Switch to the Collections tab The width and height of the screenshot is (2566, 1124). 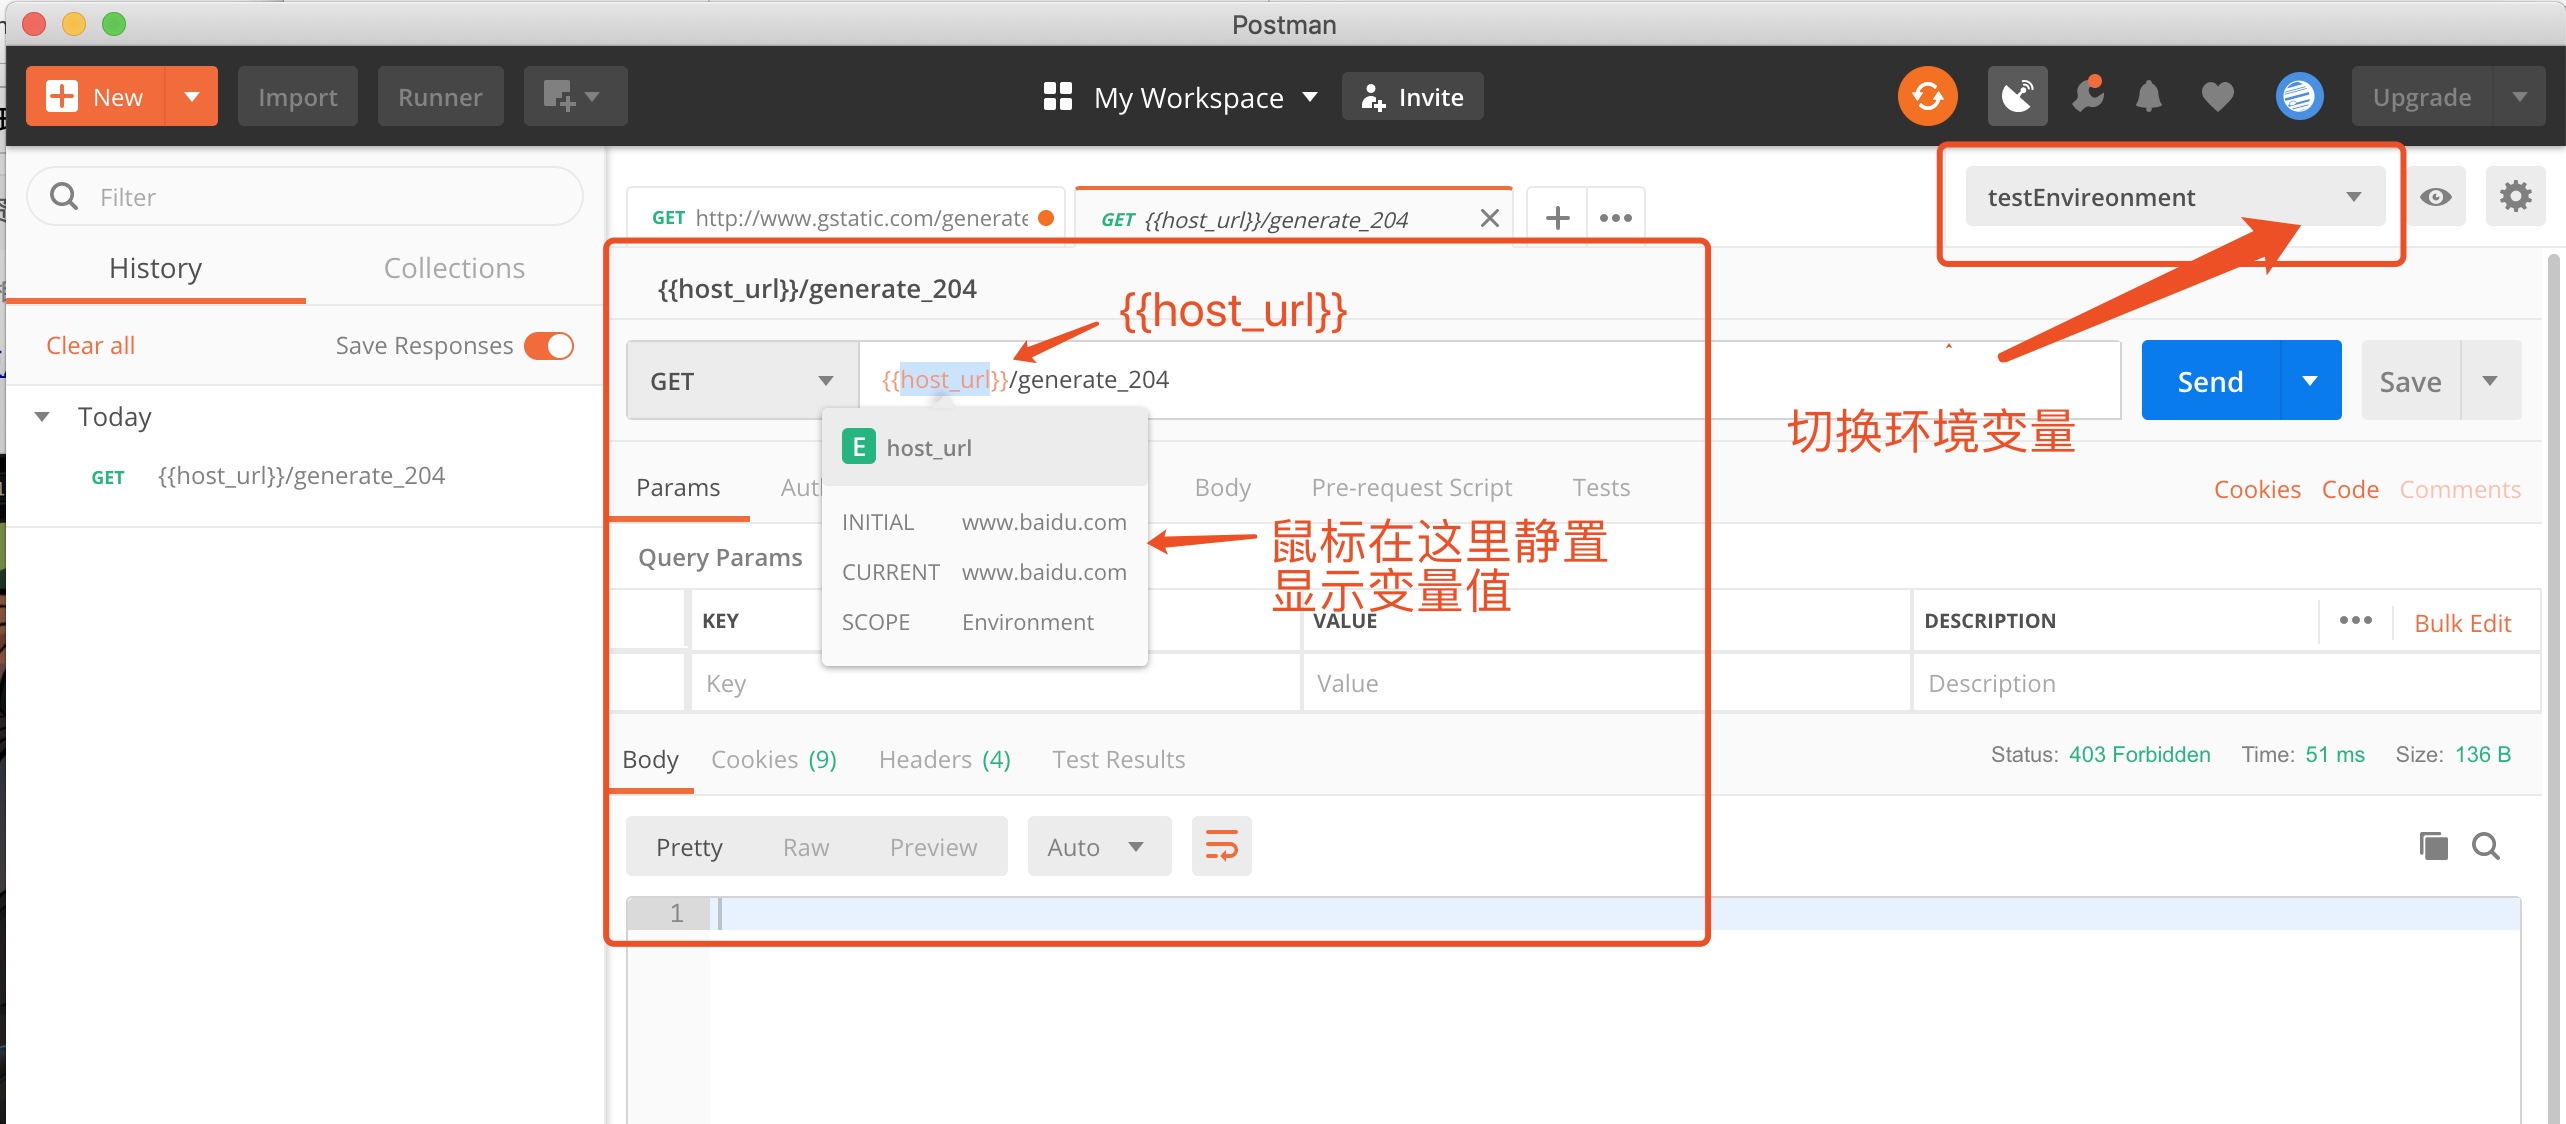pos(454,268)
